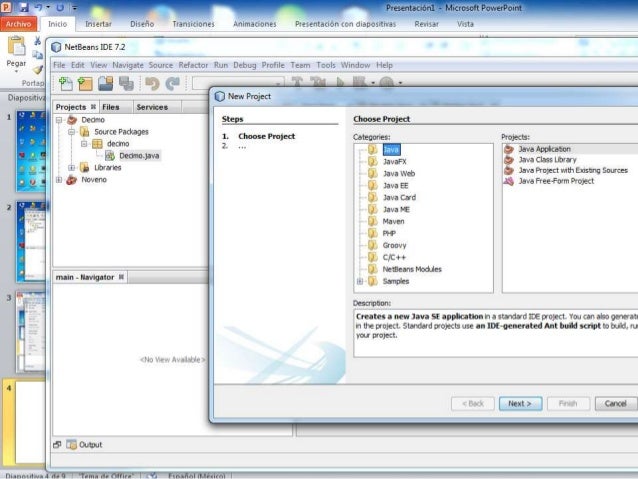The height and width of the screenshot is (479, 638).
Task: Click the New File toolbar icon in NetBeans
Action: tap(66, 83)
